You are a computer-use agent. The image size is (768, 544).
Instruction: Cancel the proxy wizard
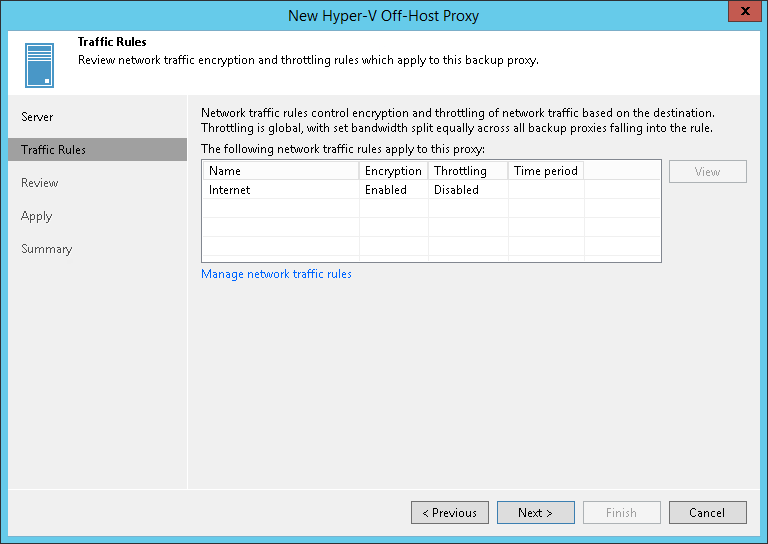707,513
